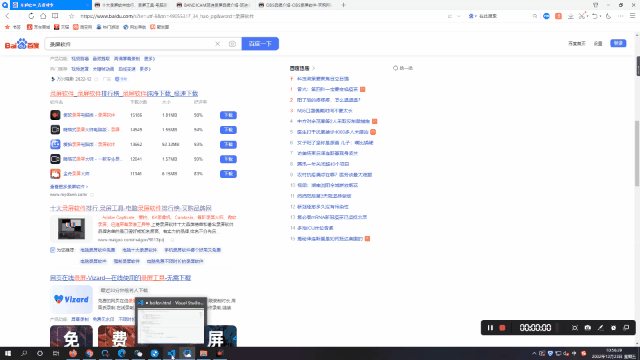640x360 pixels.
Task: Open the Baidu hot search heading chevron
Action: click(313, 68)
